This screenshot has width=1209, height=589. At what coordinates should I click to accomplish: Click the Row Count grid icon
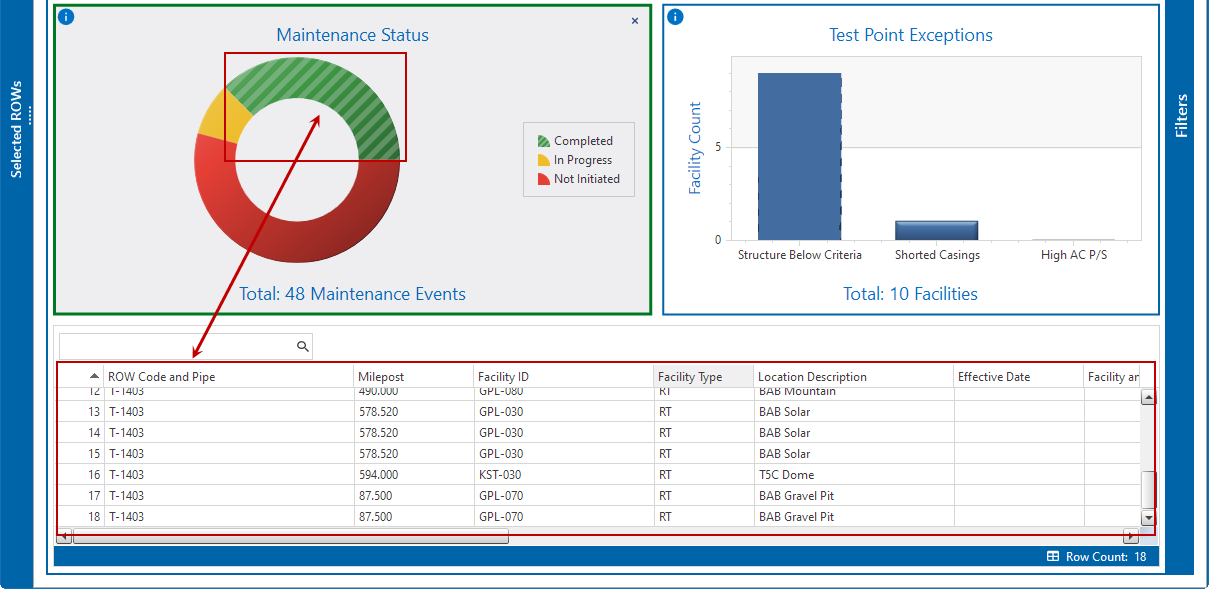pos(1052,555)
